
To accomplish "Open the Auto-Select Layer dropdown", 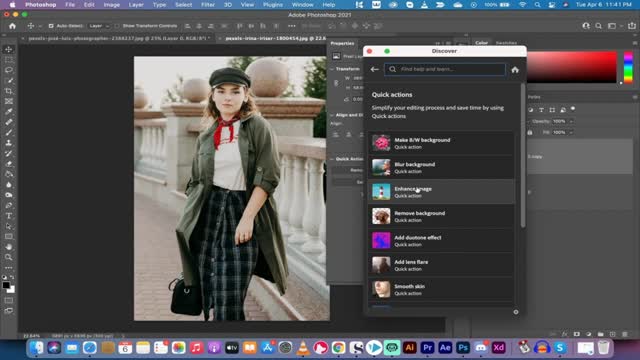I will click(x=99, y=26).
